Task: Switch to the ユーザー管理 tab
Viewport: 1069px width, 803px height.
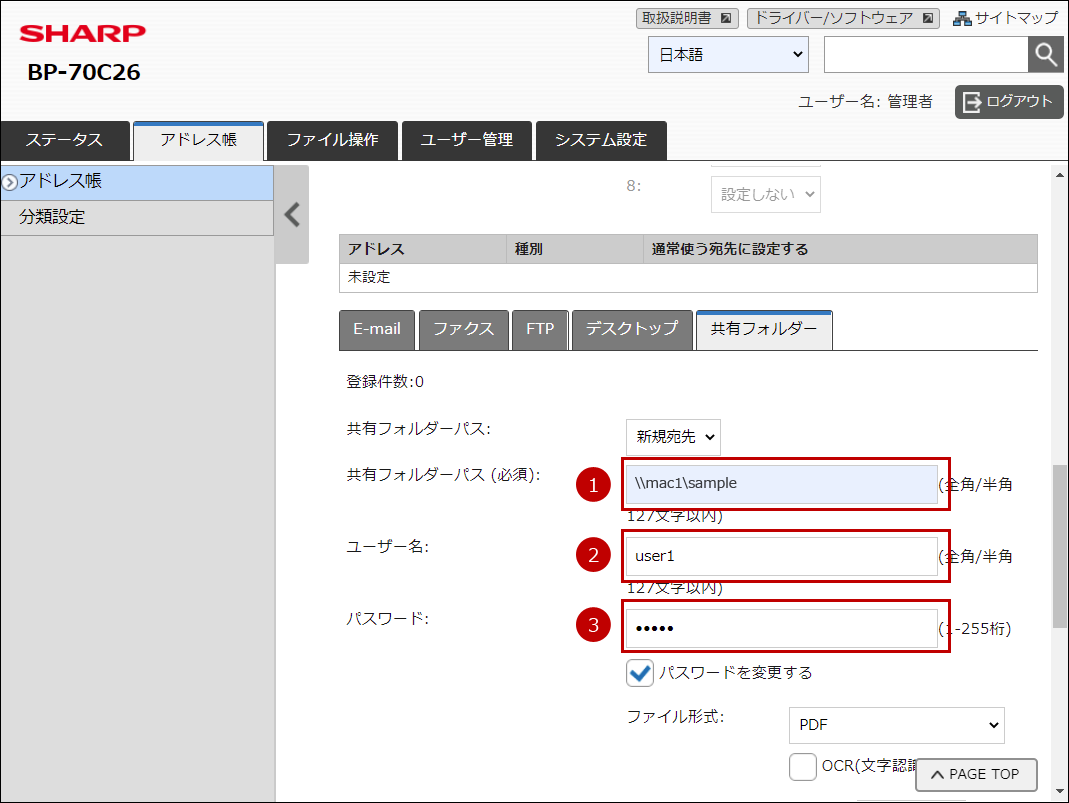Action: 467,140
